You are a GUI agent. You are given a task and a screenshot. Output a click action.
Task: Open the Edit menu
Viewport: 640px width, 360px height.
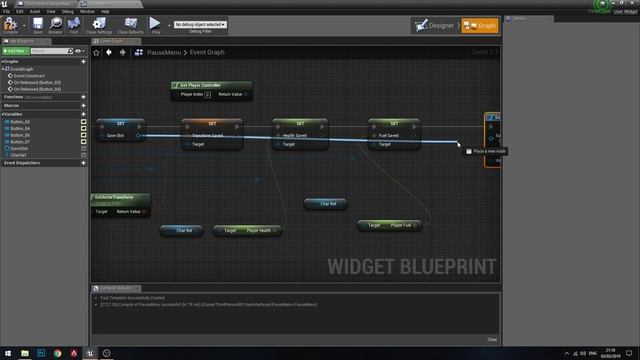20,11
